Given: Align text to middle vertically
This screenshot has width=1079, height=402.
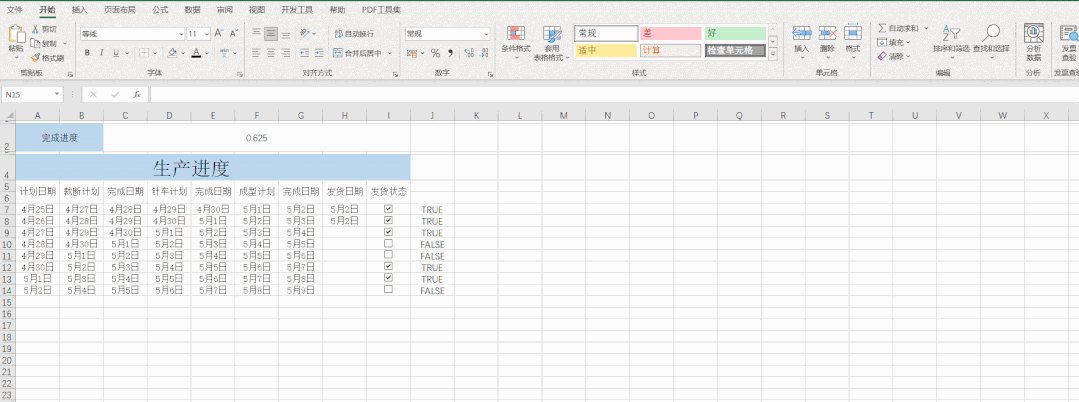Looking at the screenshot, I should click(270, 33).
